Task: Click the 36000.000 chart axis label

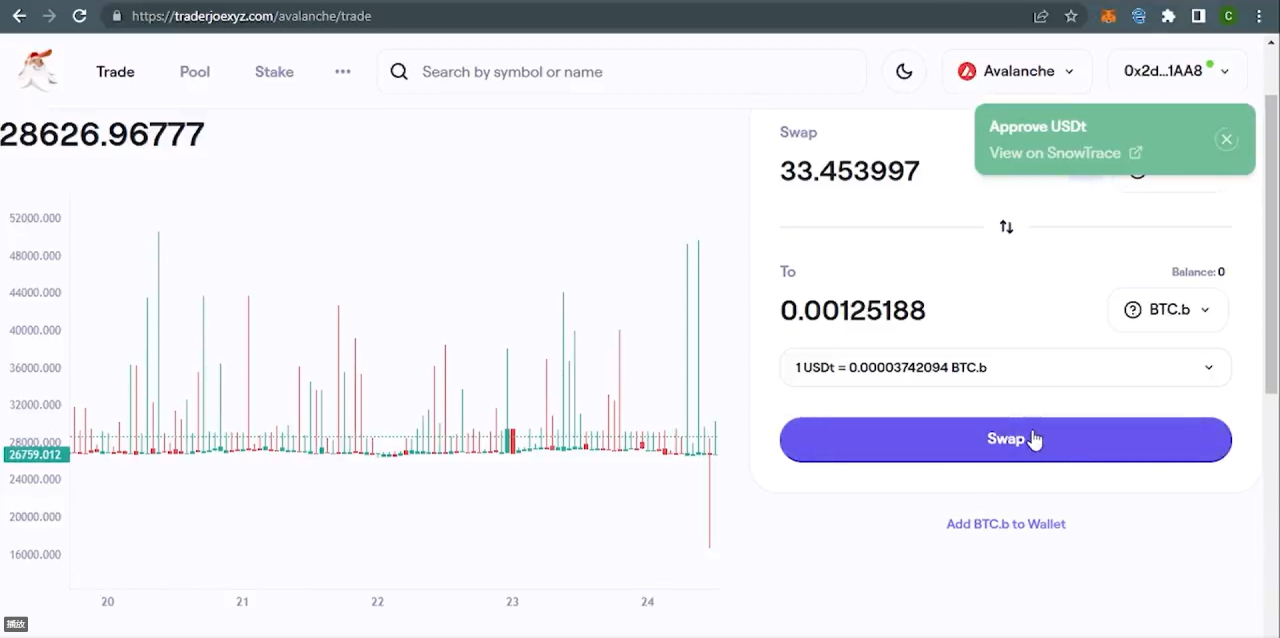Action: tap(35, 368)
